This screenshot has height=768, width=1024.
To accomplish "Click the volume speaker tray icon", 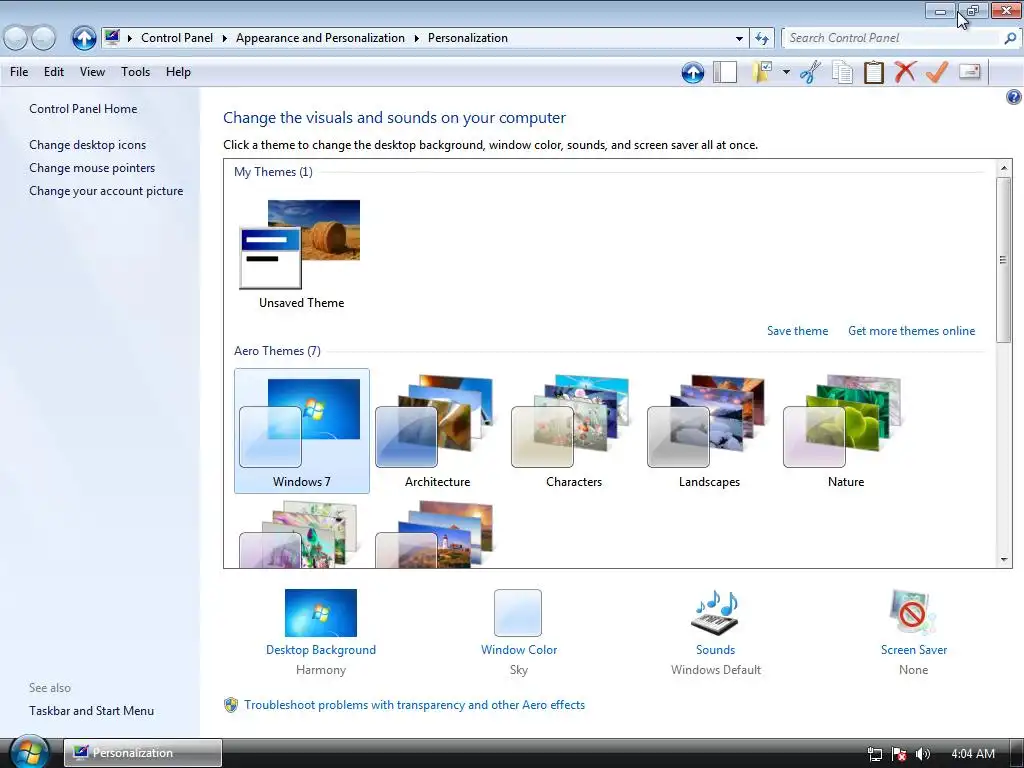I will coord(922,754).
